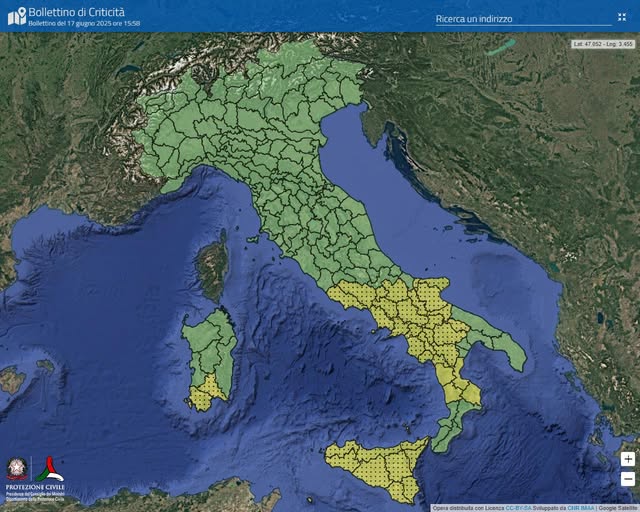Click the yellow Campania-Basilicata alert area
This screenshot has height=512, width=640.
point(400,315)
